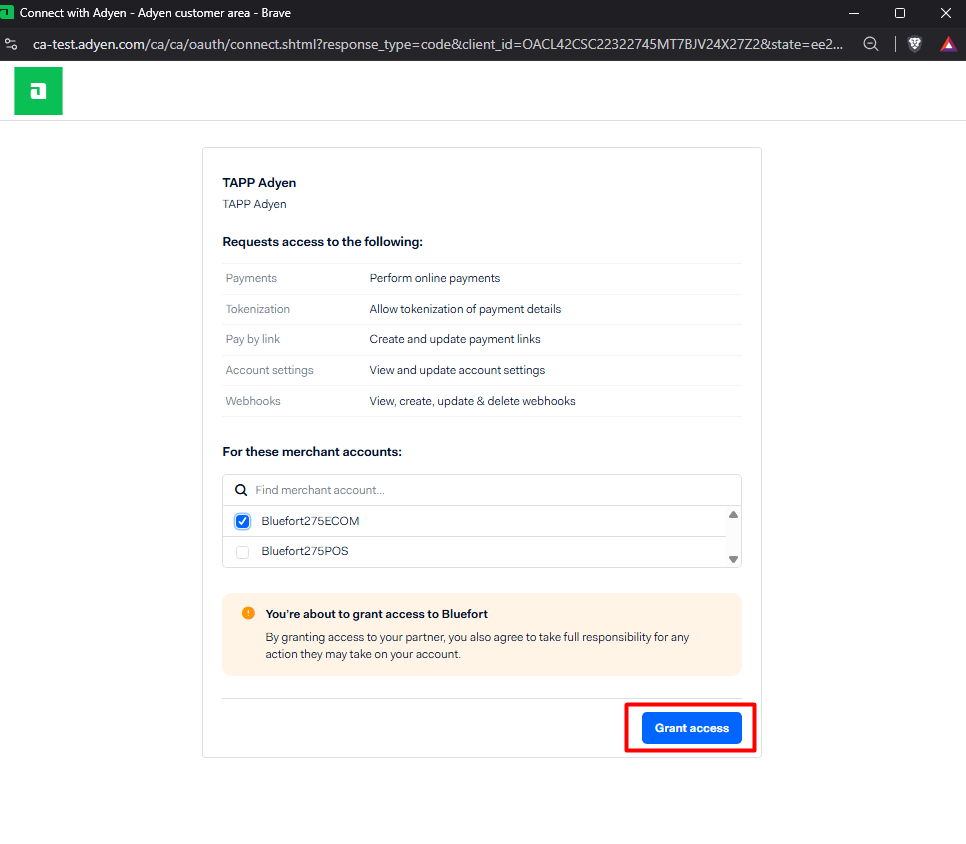Image resolution: width=966 pixels, height=844 pixels.
Task: Open site settings icon beside the URL
Action: click(11, 44)
